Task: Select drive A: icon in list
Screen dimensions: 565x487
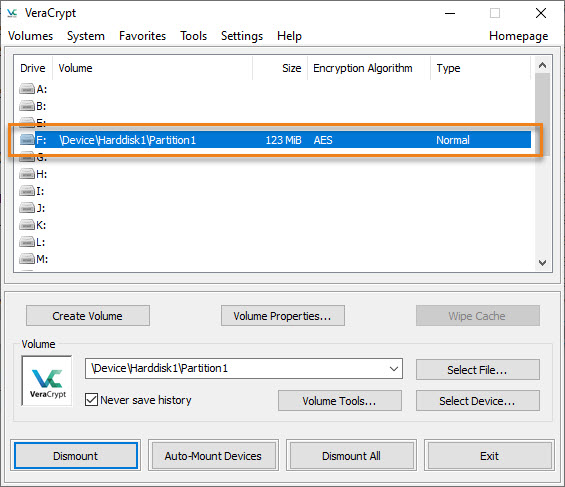Action: coord(27,89)
